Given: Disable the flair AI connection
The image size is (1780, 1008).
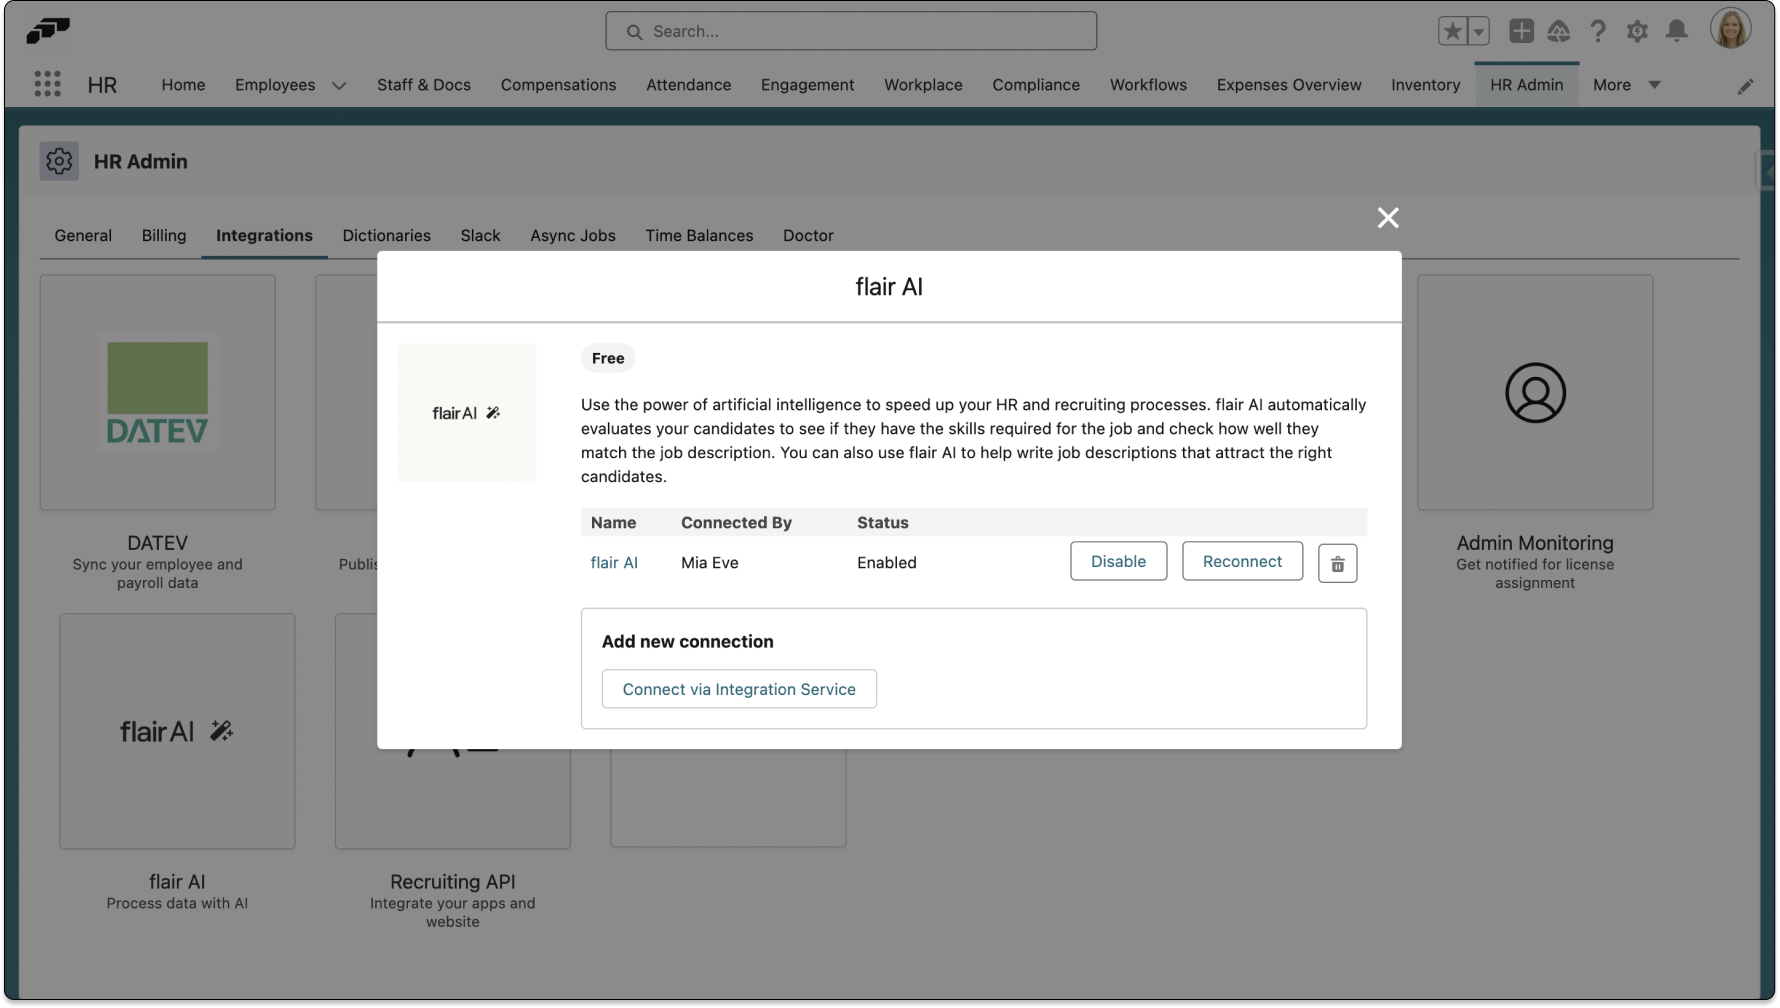Looking at the screenshot, I should pos(1118,562).
